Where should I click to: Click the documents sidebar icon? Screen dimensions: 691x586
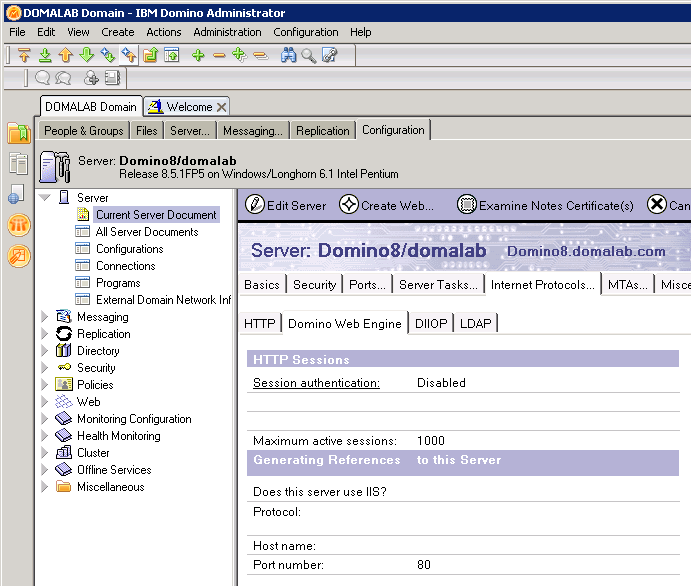[19, 163]
